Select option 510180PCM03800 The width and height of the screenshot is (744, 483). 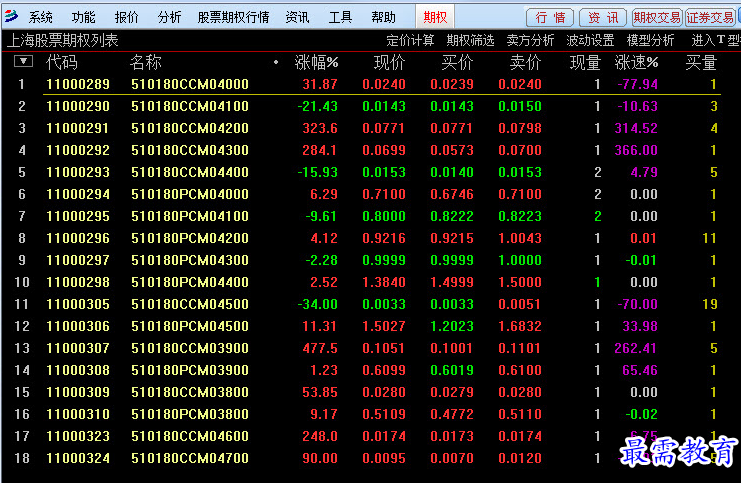190,414
